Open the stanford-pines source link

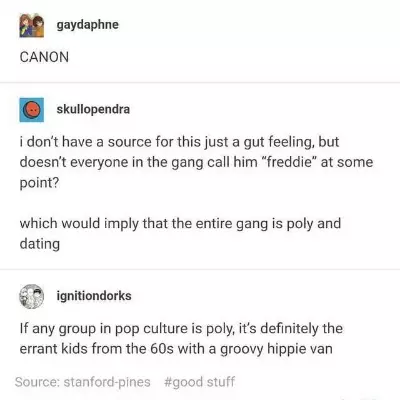107,382
